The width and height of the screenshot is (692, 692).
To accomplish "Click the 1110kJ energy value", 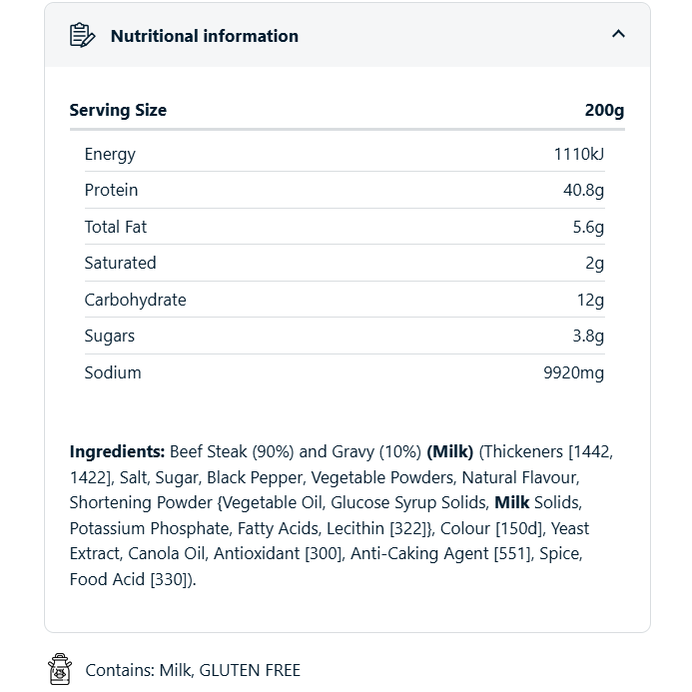I will pos(578,154).
